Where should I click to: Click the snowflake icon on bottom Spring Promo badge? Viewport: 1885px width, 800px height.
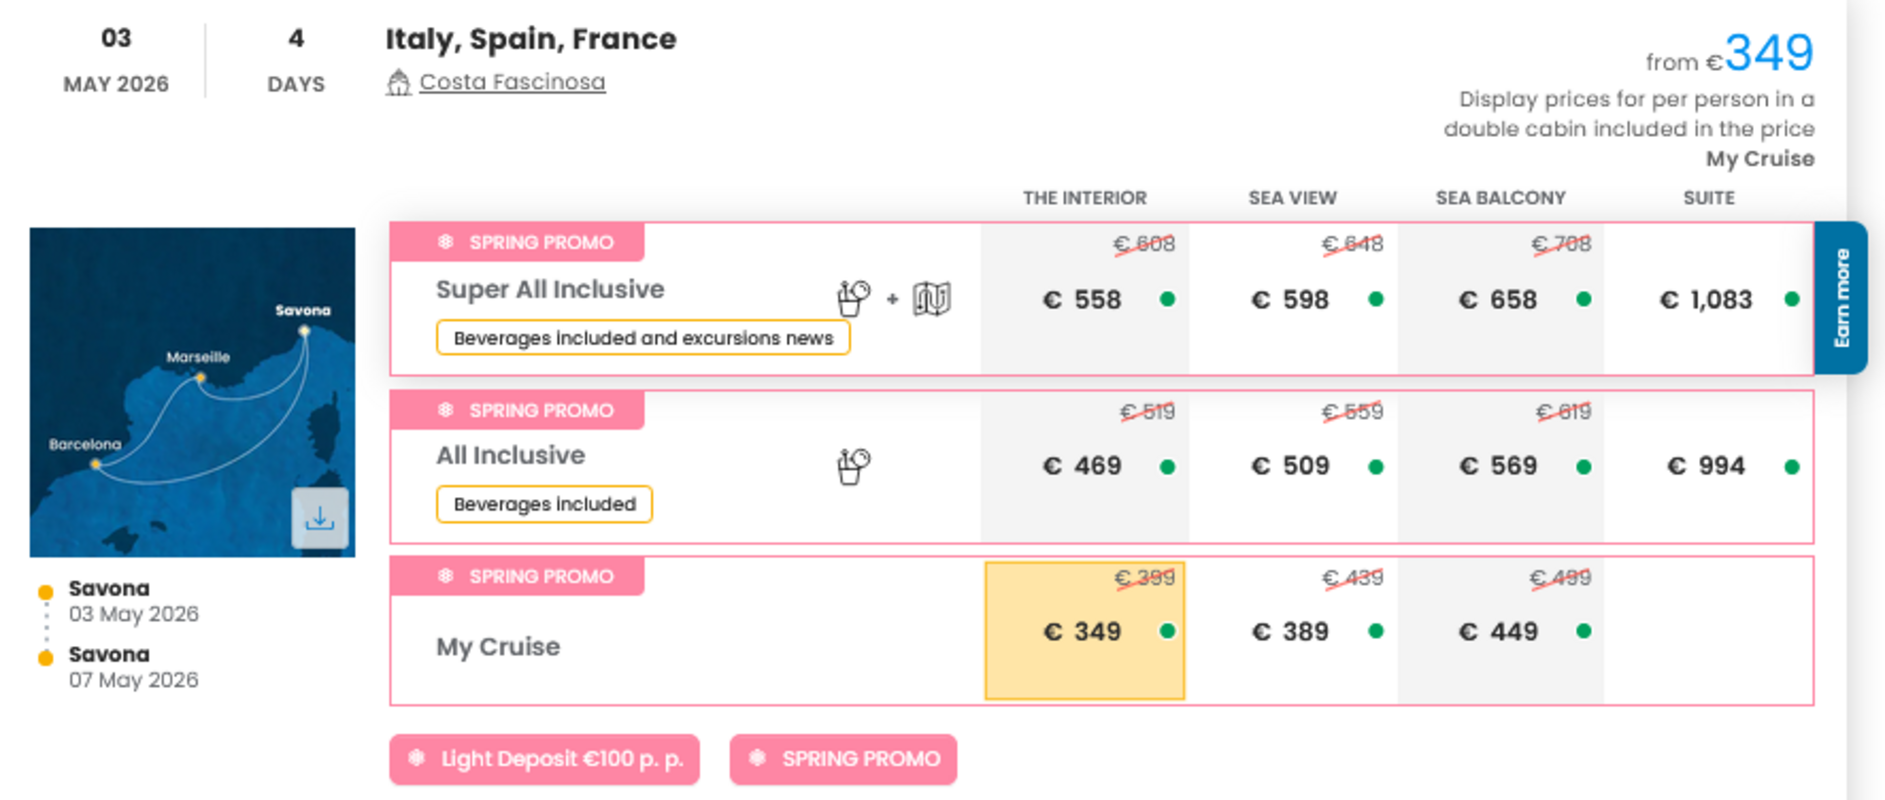758,758
